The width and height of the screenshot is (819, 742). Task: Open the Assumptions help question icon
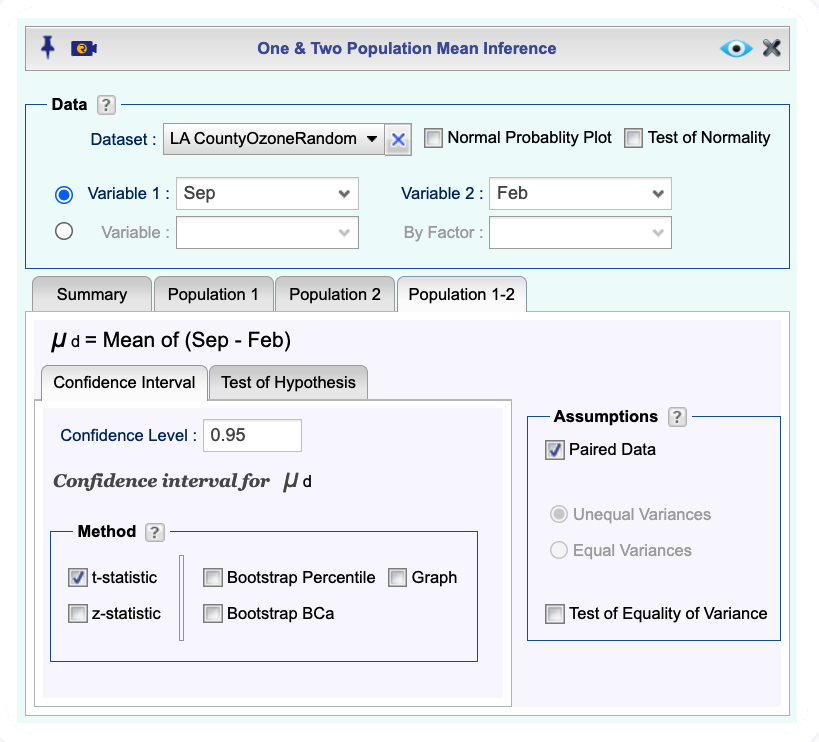coord(677,417)
